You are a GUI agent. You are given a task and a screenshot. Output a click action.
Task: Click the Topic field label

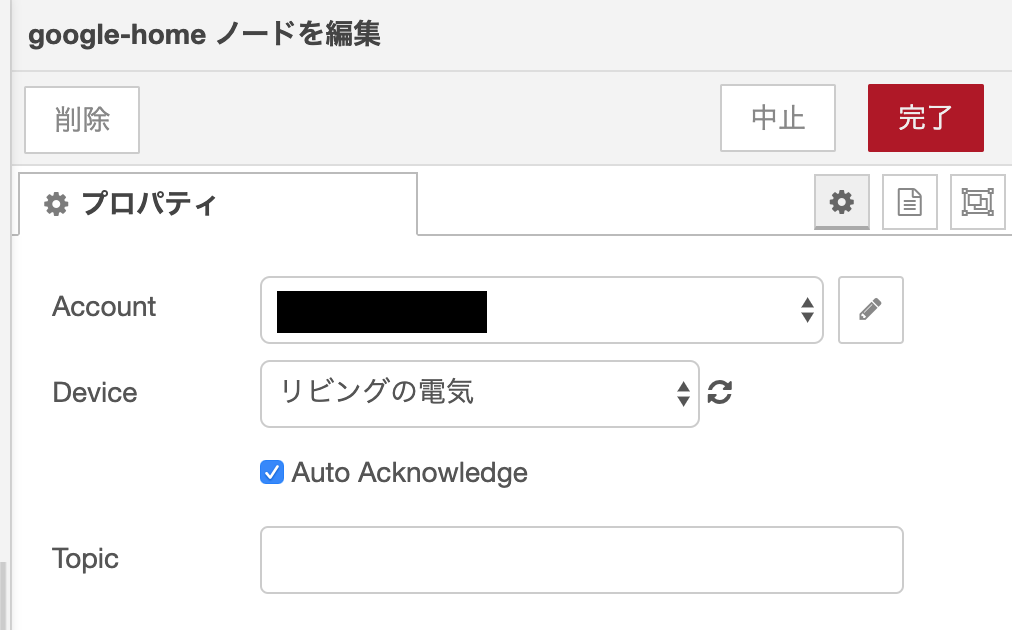(x=85, y=559)
